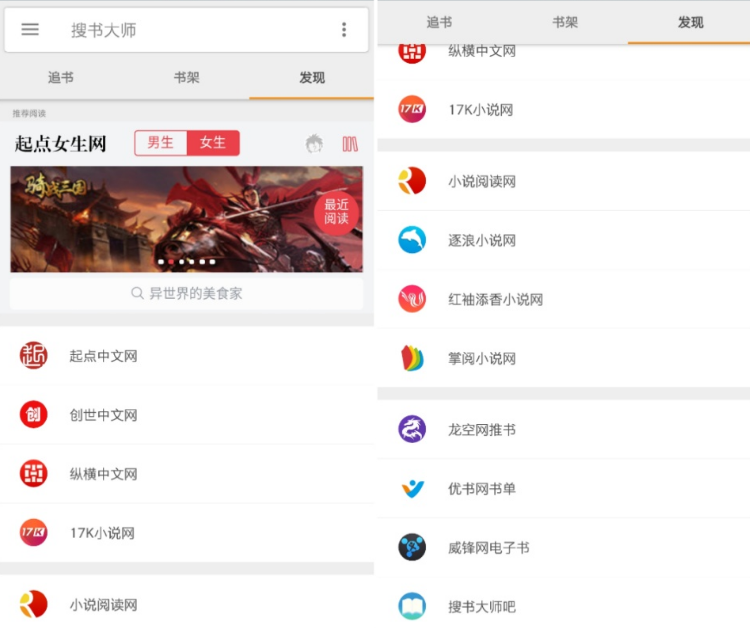Open the three-dot overflow menu
The height and width of the screenshot is (628, 750).
pos(344,30)
